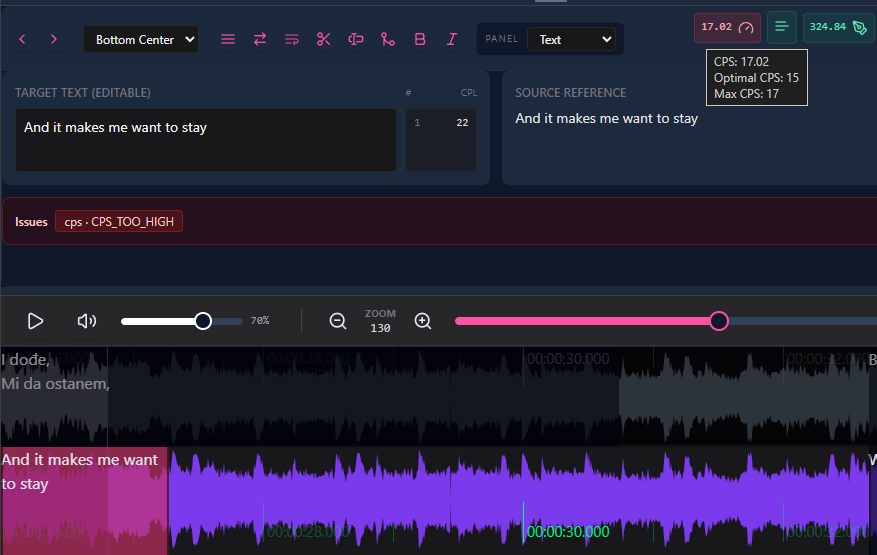Zoom out the timeline
Viewport: 877px width, 555px height.
[x=338, y=321]
